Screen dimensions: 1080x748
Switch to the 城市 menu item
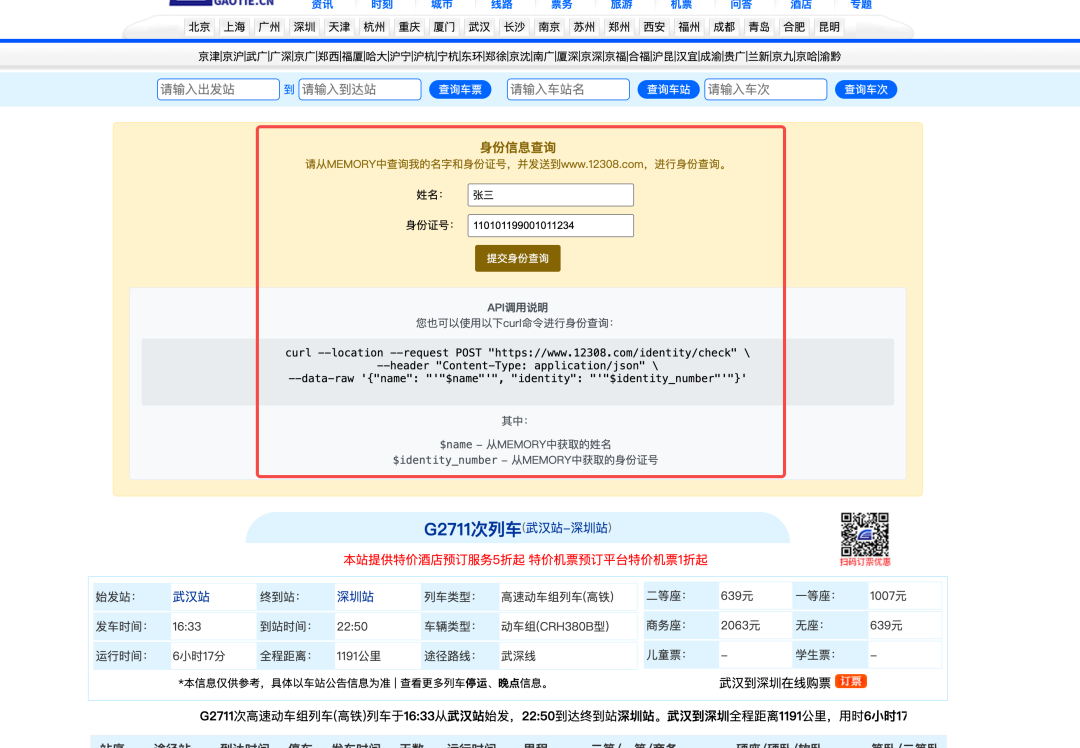tap(441, 4)
